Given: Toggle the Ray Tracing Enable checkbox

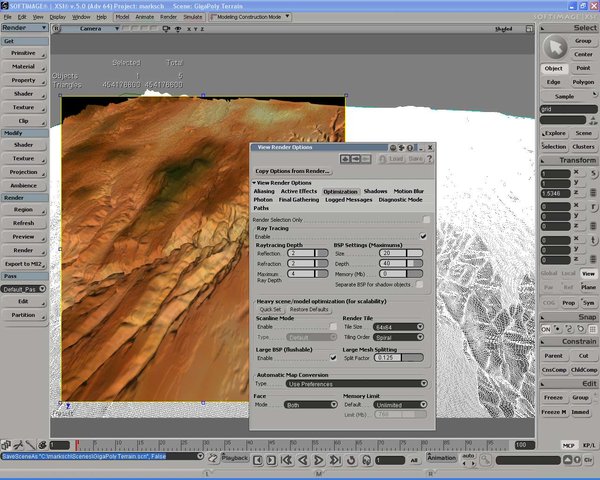Looking at the screenshot, I should pyautogui.click(x=424, y=236).
